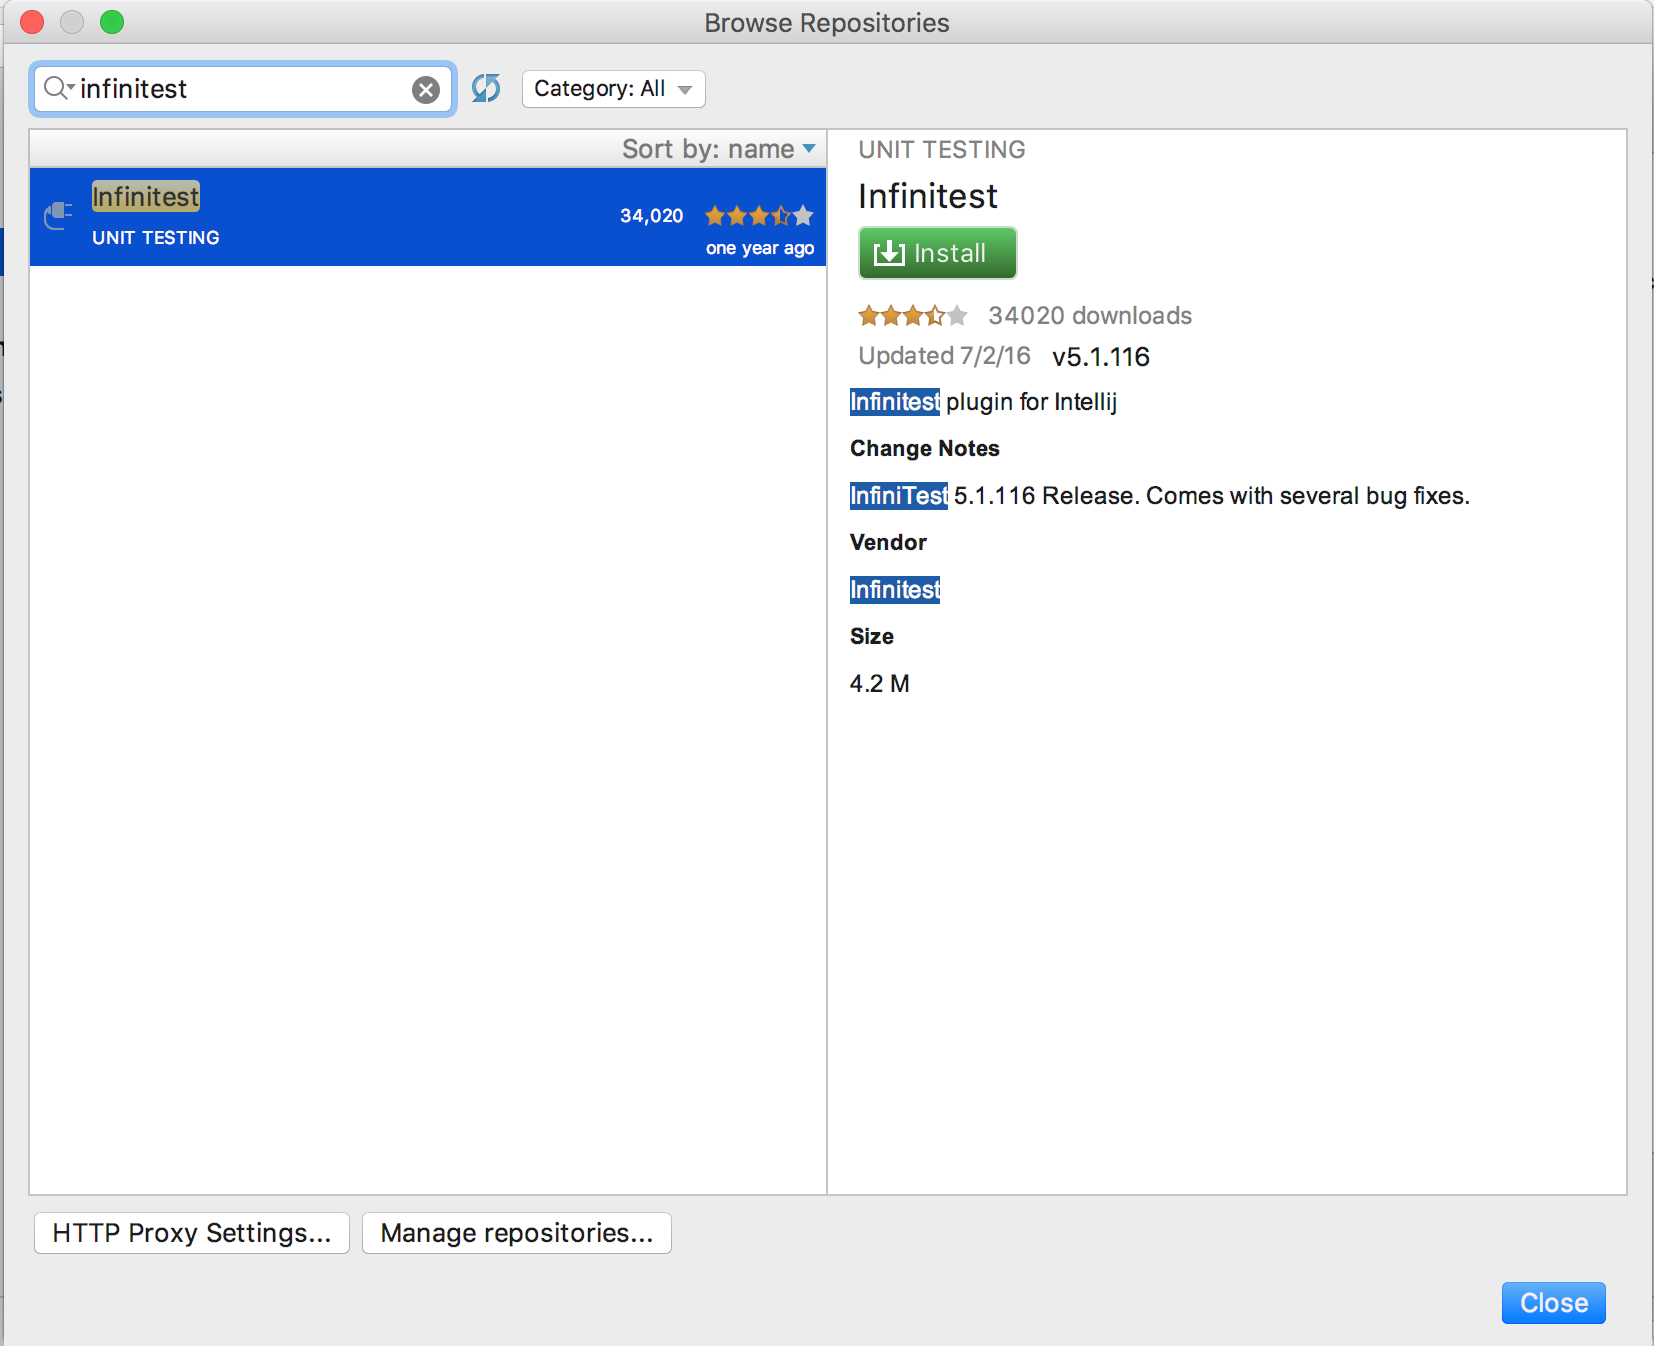Viewport: 1654px width, 1346px height.
Task: Click the version v5.1.116 text
Action: tap(1101, 357)
